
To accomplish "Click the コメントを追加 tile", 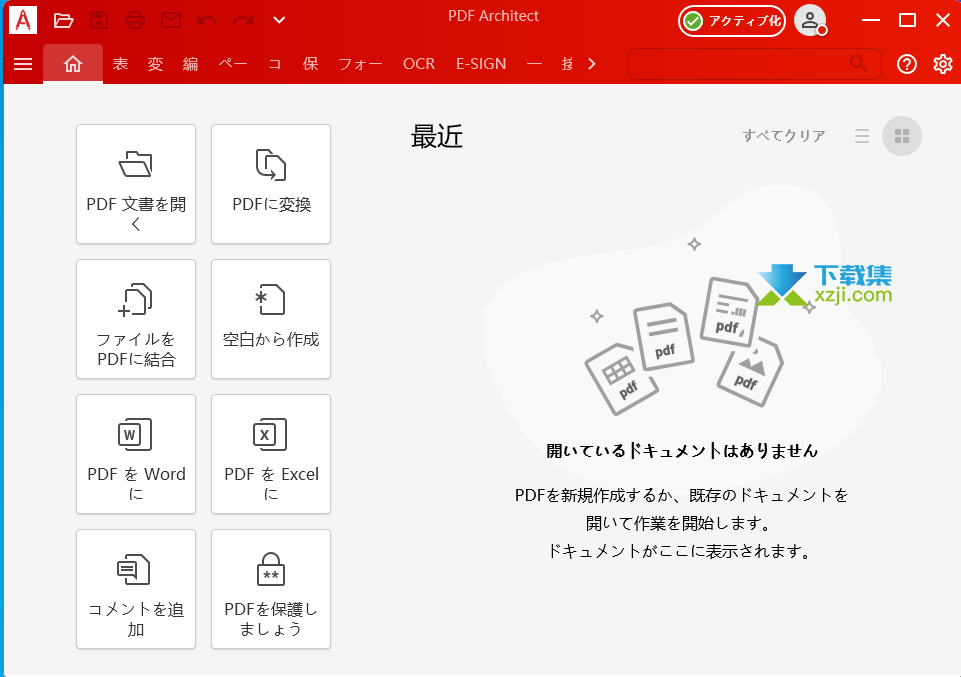I will pos(136,589).
